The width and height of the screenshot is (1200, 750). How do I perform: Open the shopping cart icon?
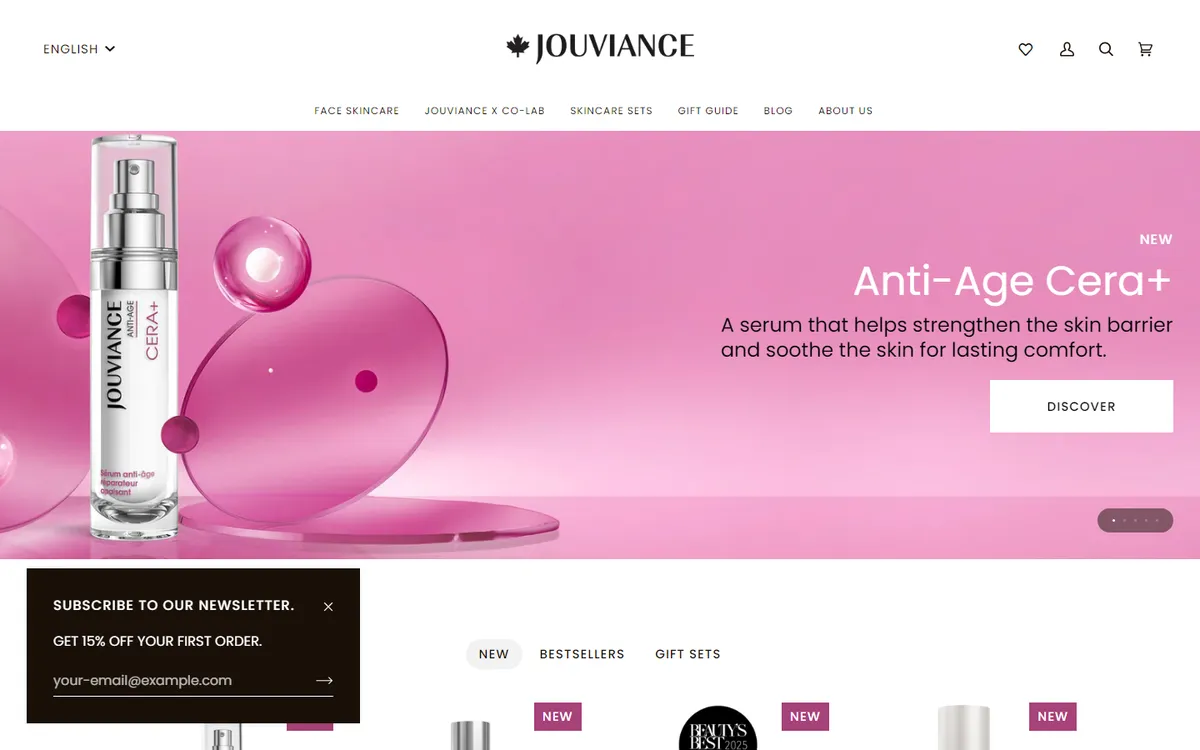tap(1146, 49)
